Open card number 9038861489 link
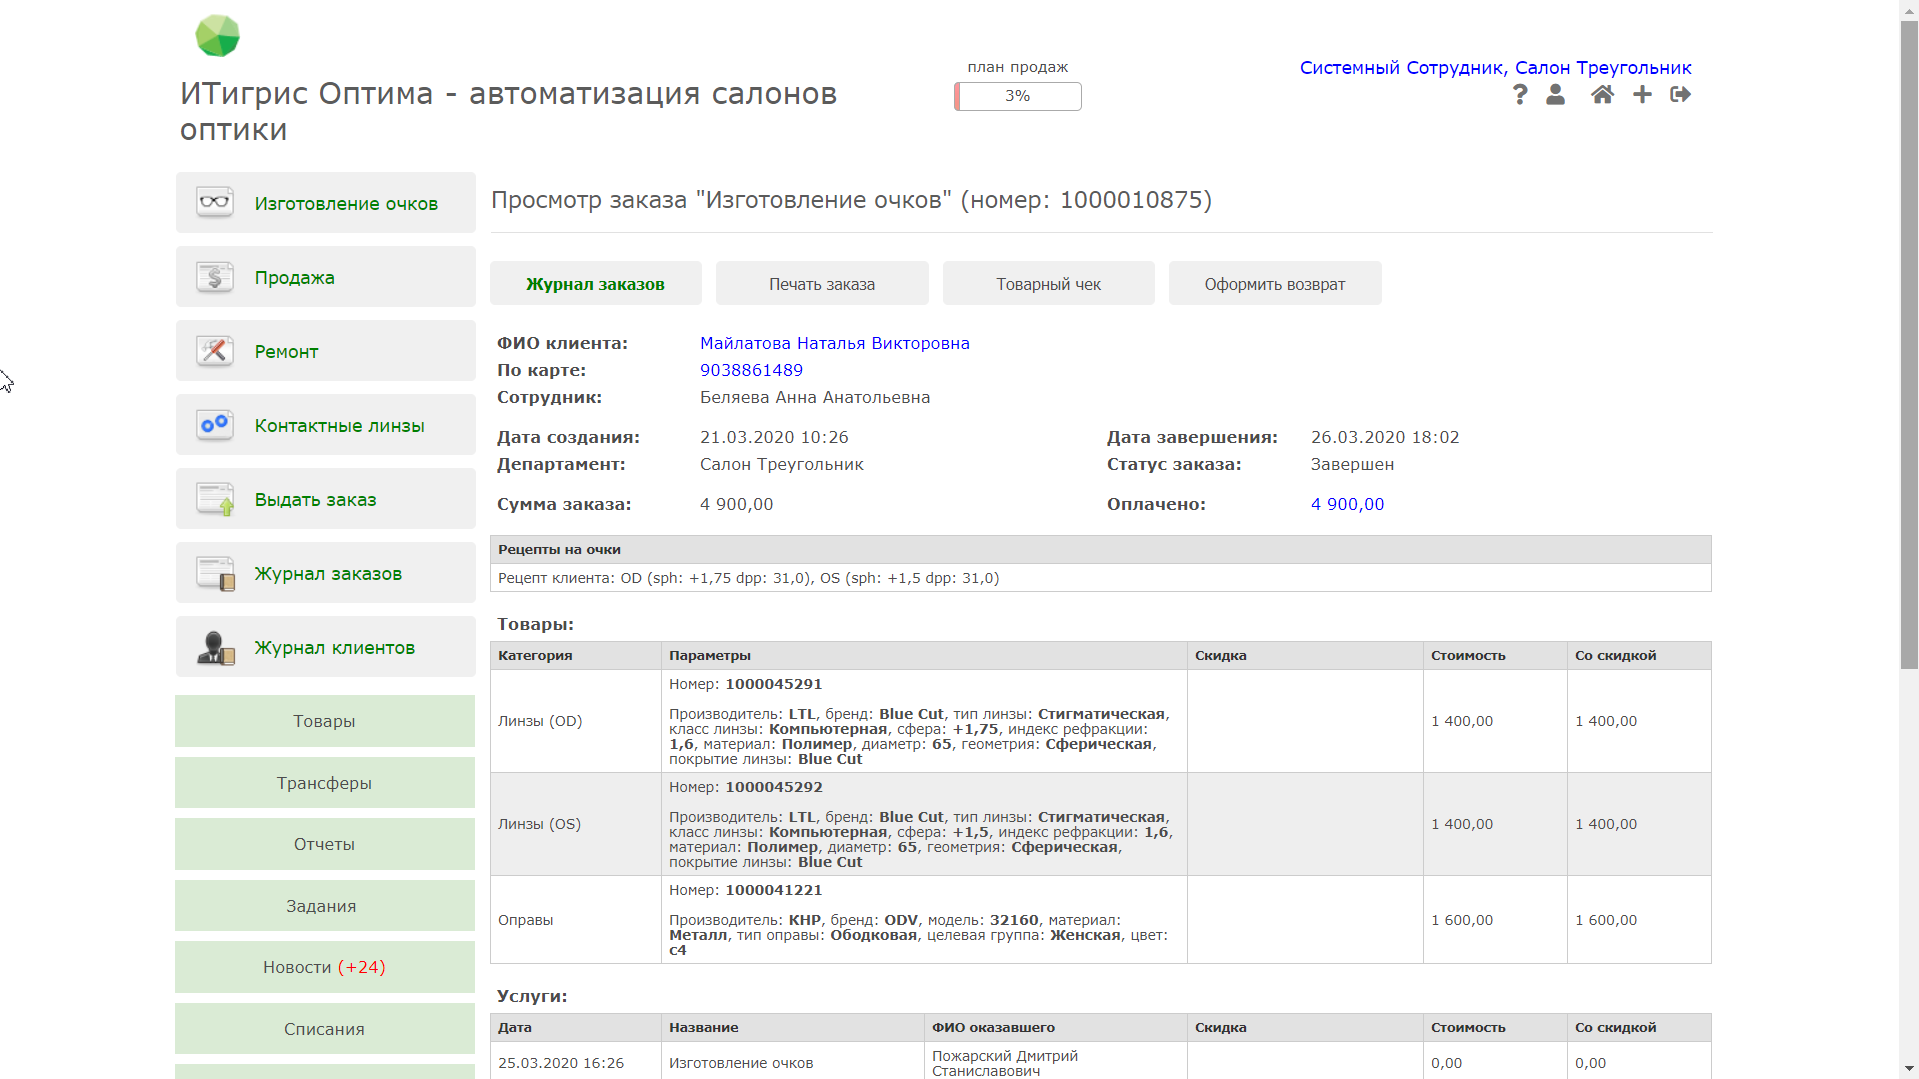 pos(751,370)
